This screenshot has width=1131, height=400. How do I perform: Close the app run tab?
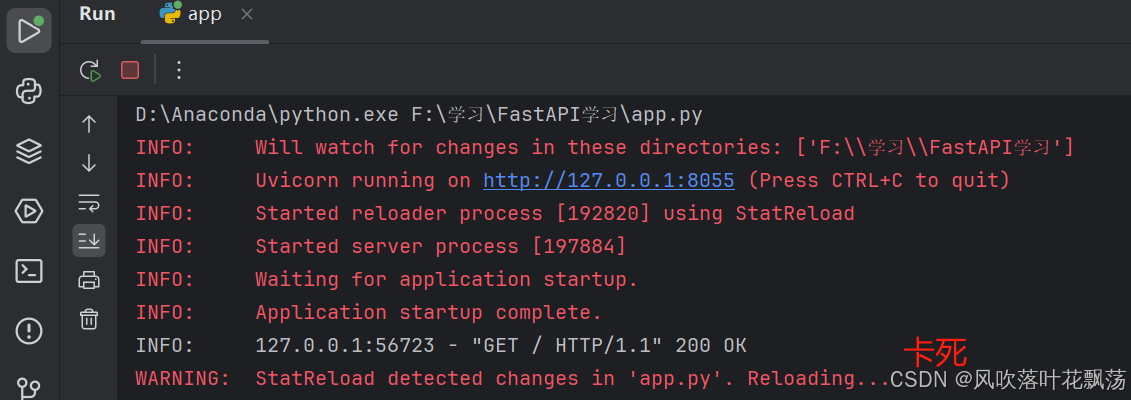click(247, 14)
